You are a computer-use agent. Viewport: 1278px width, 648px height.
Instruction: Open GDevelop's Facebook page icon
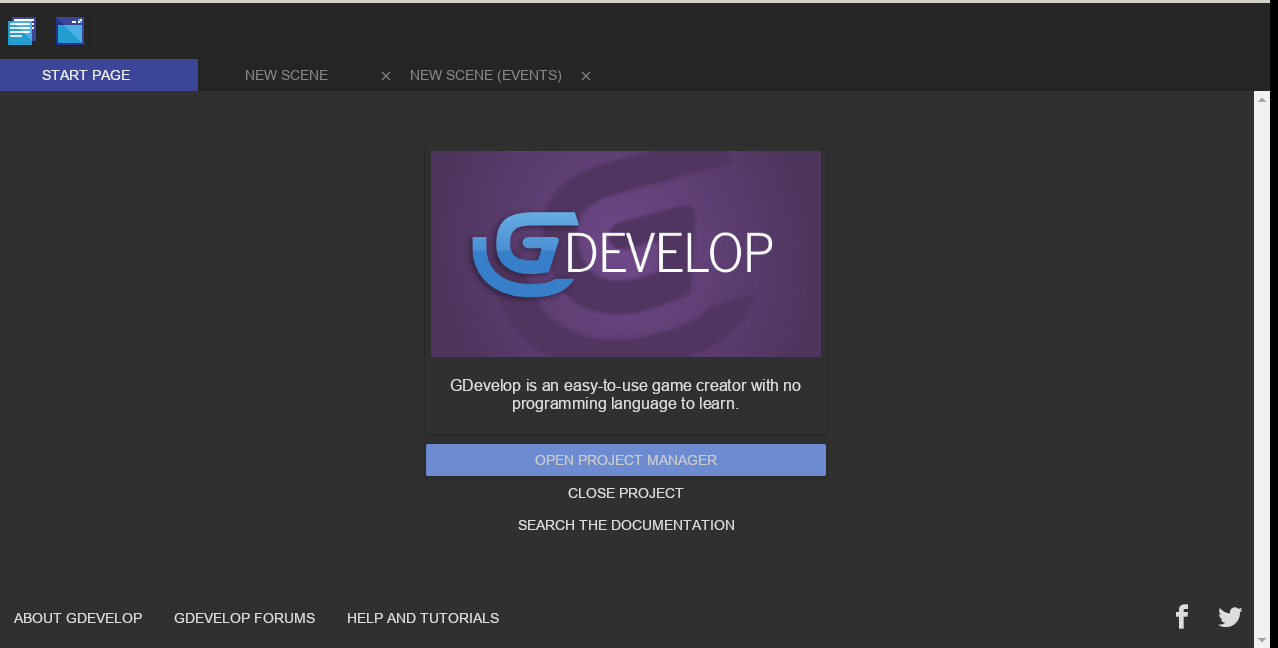pos(1182,617)
